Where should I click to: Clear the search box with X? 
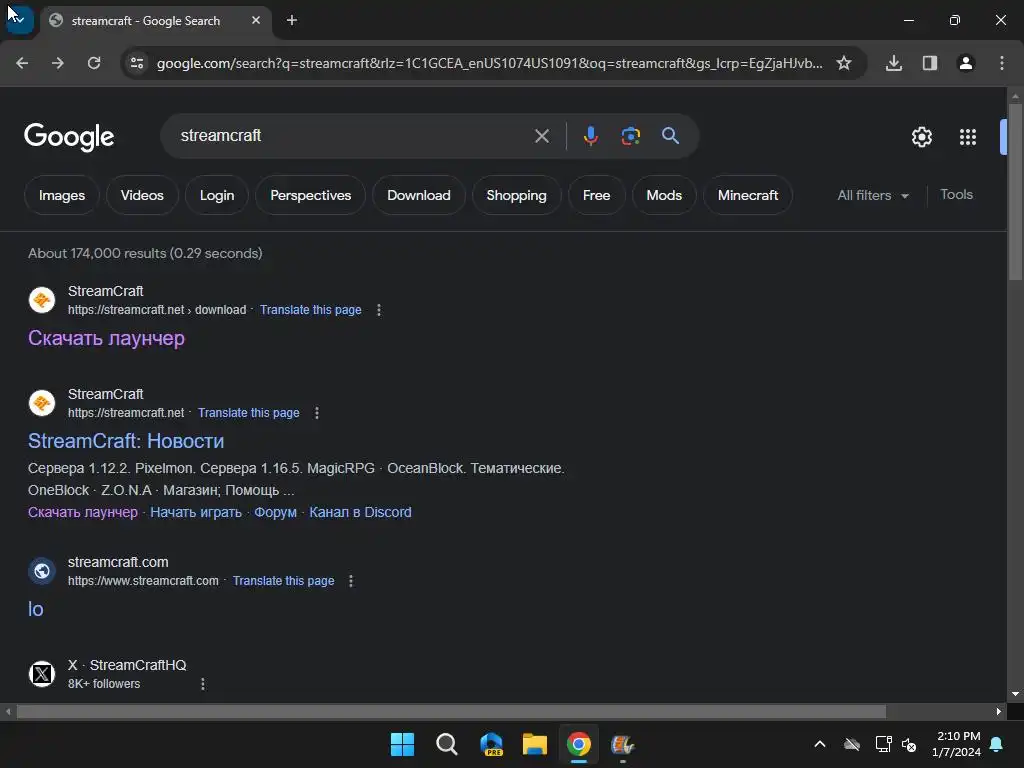point(541,136)
